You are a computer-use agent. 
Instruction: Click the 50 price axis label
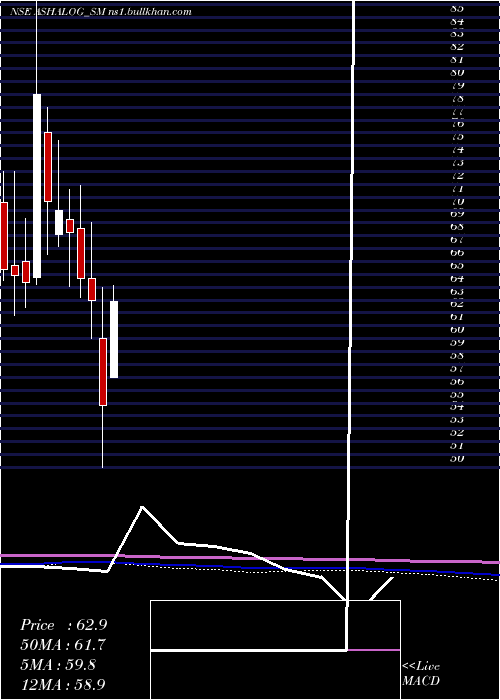[458, 459]
